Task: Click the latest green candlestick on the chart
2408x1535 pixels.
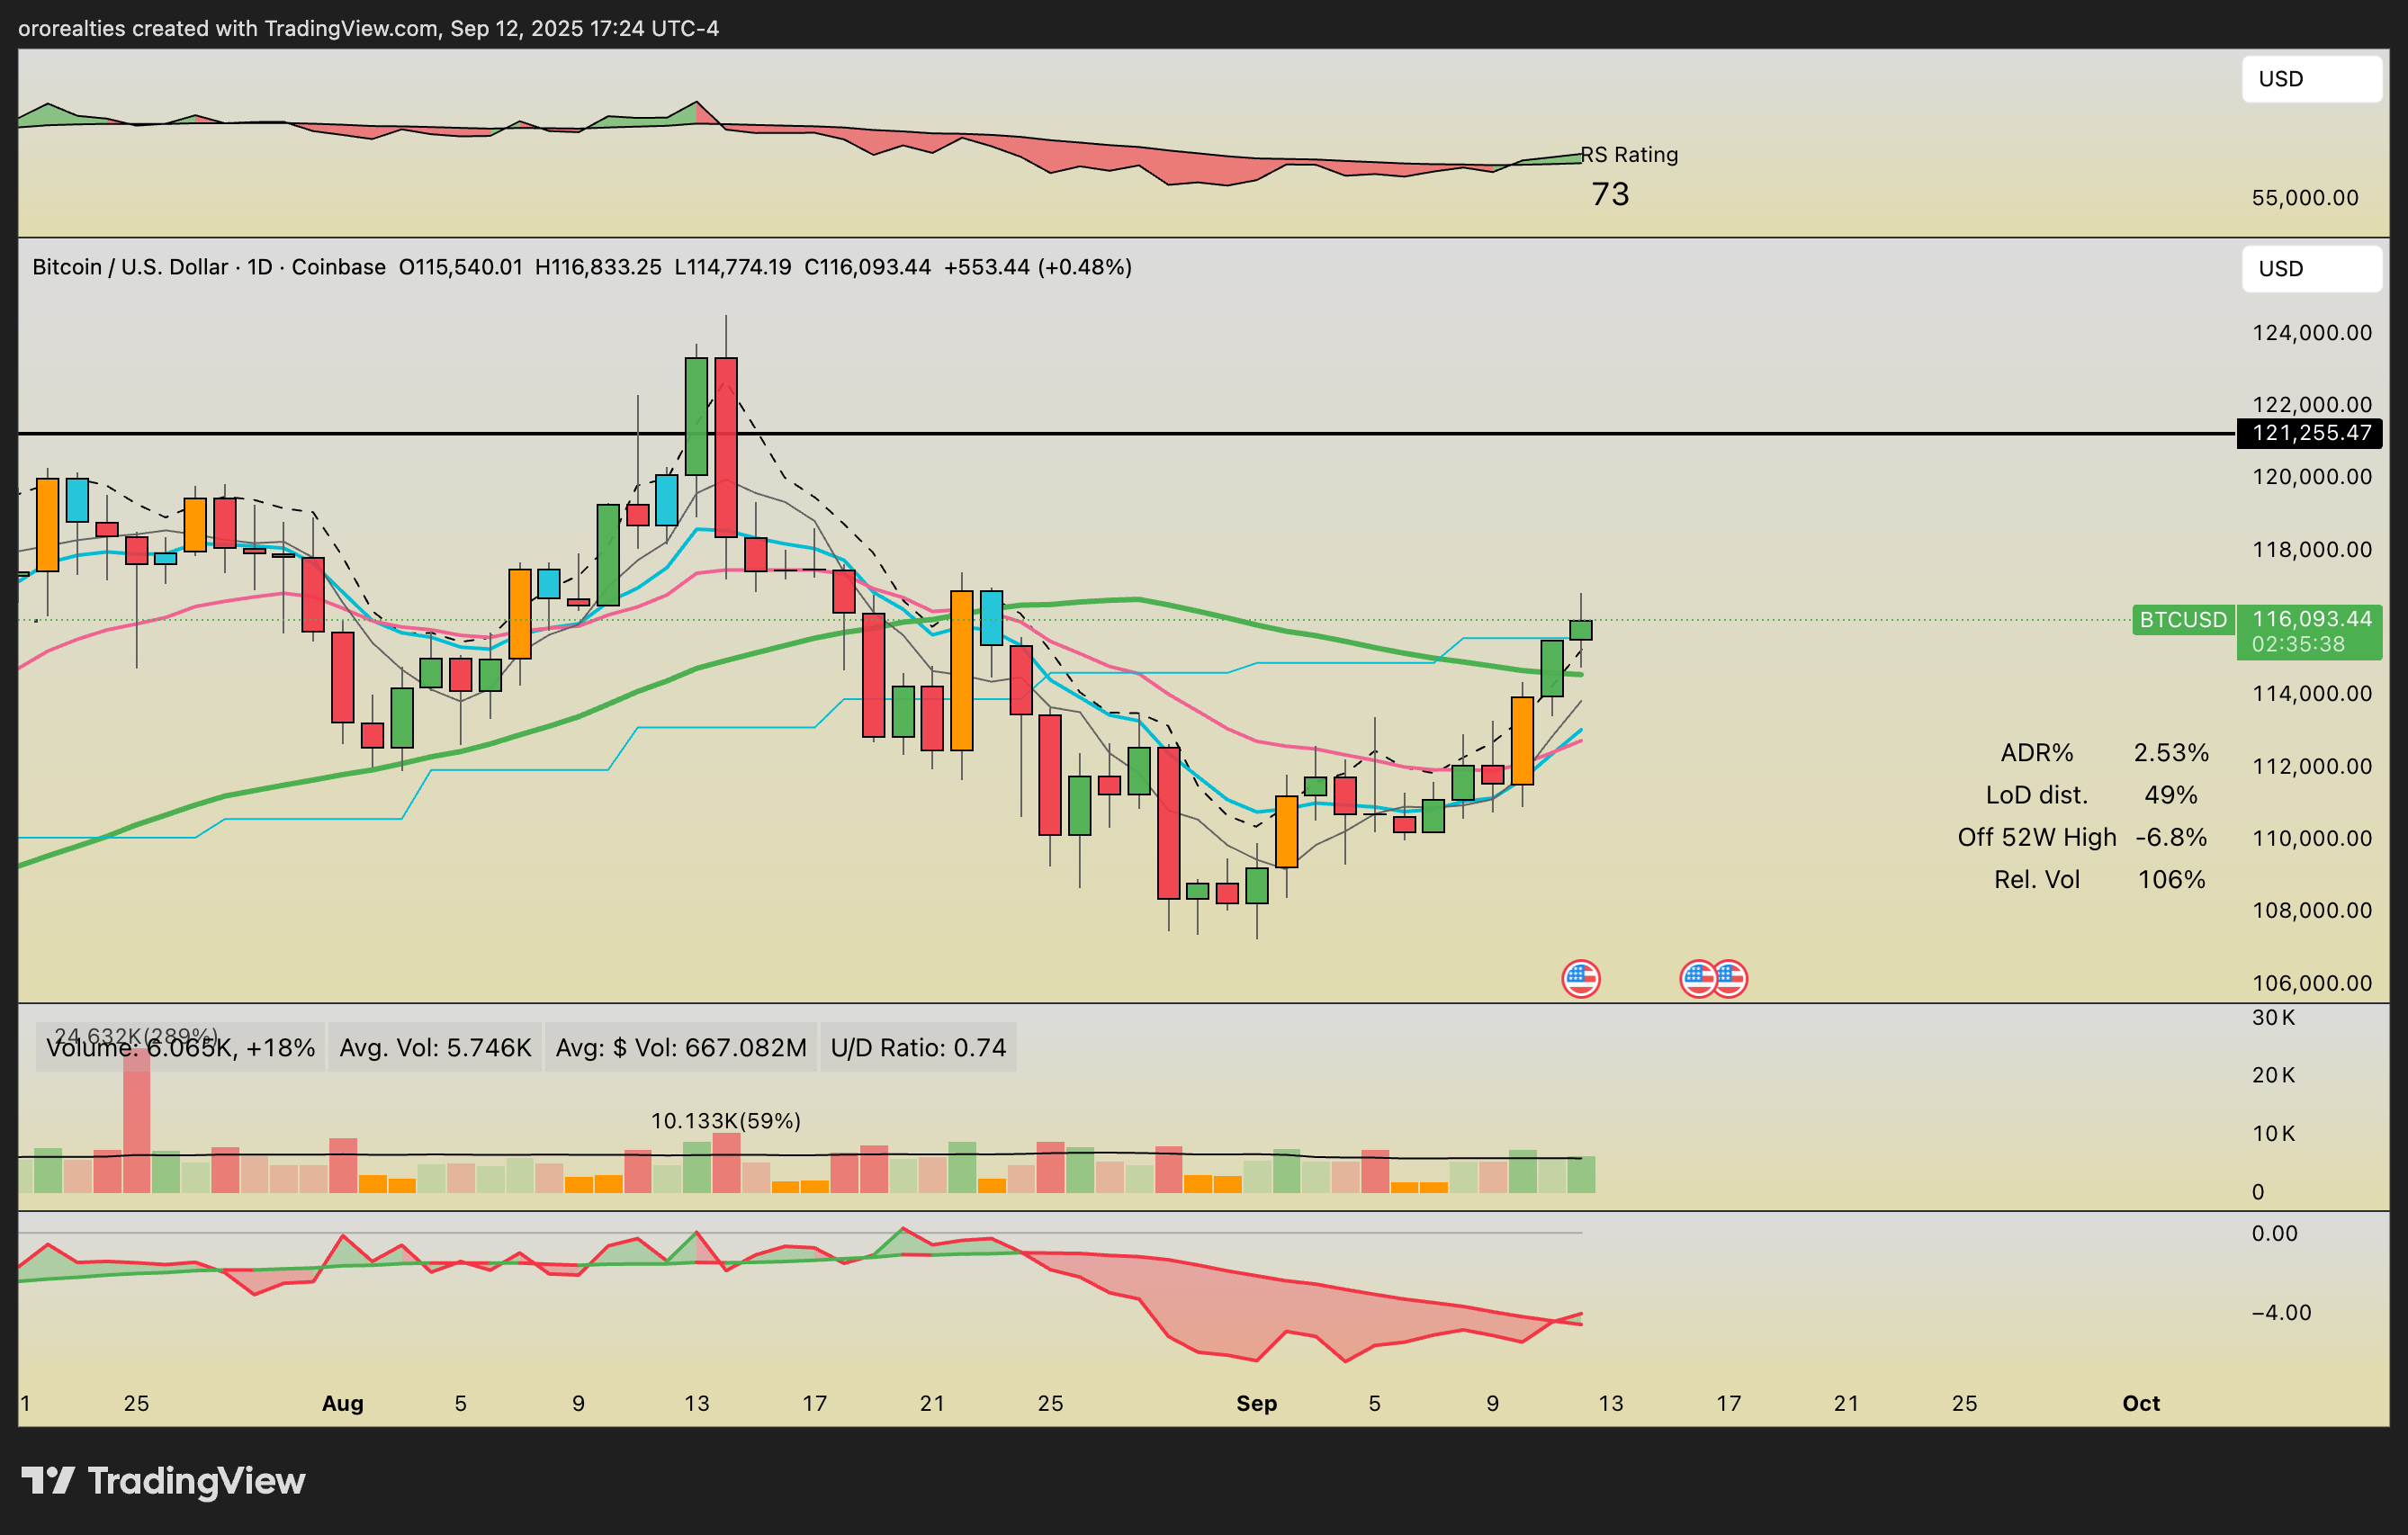Action: [x=1580, y=630]
